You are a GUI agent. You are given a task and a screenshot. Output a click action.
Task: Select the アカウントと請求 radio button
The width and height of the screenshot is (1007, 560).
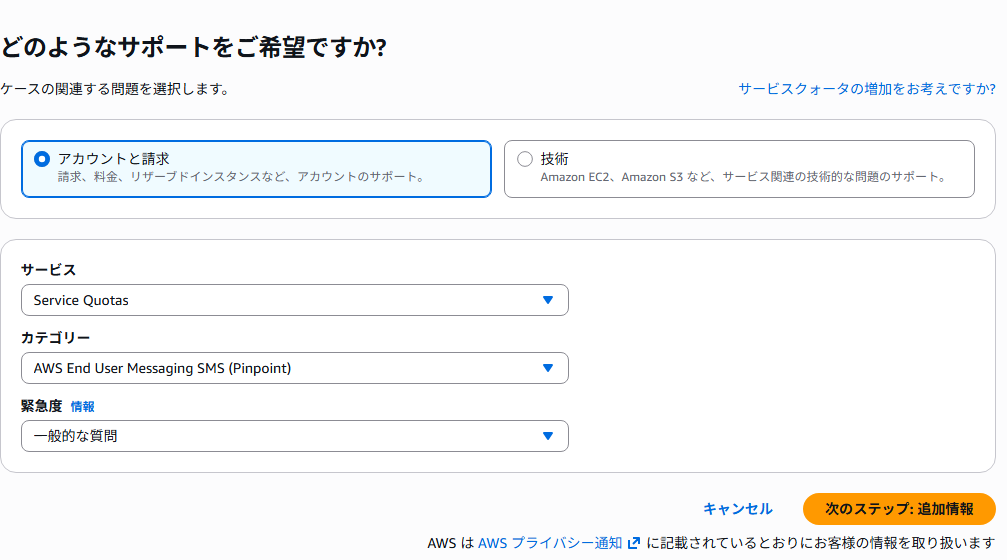(41, 159)
